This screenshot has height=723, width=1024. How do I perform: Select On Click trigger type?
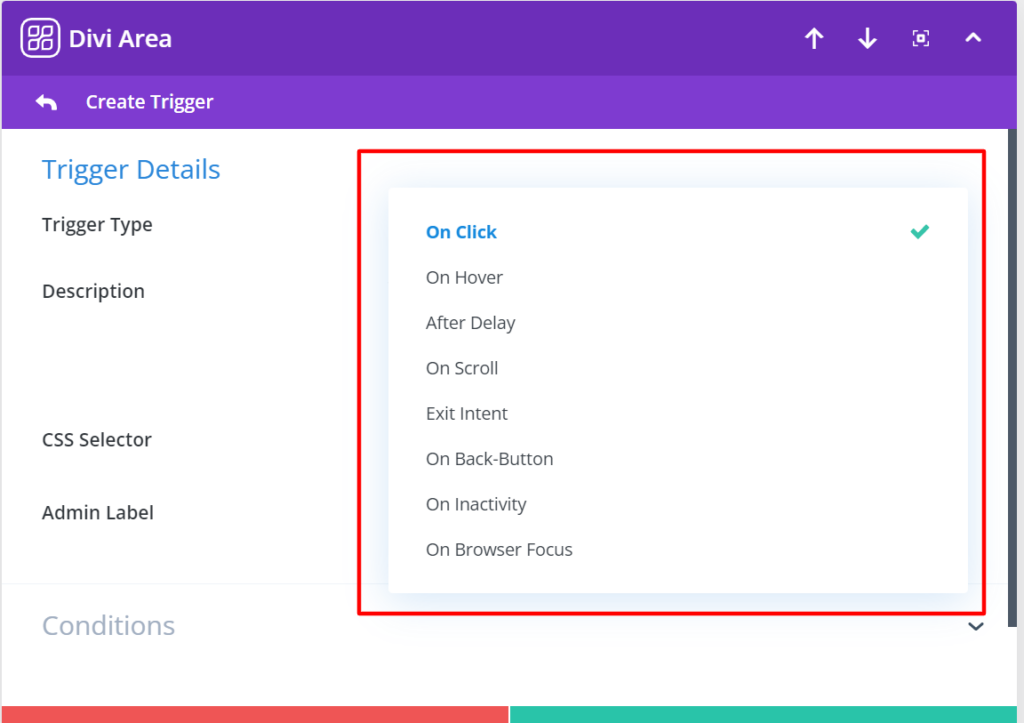[677, 232]
